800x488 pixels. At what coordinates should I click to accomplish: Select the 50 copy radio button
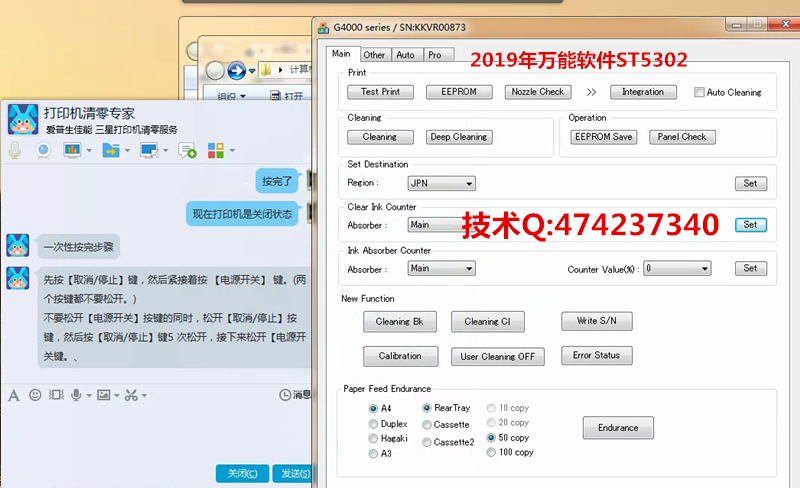coord(491,437)
